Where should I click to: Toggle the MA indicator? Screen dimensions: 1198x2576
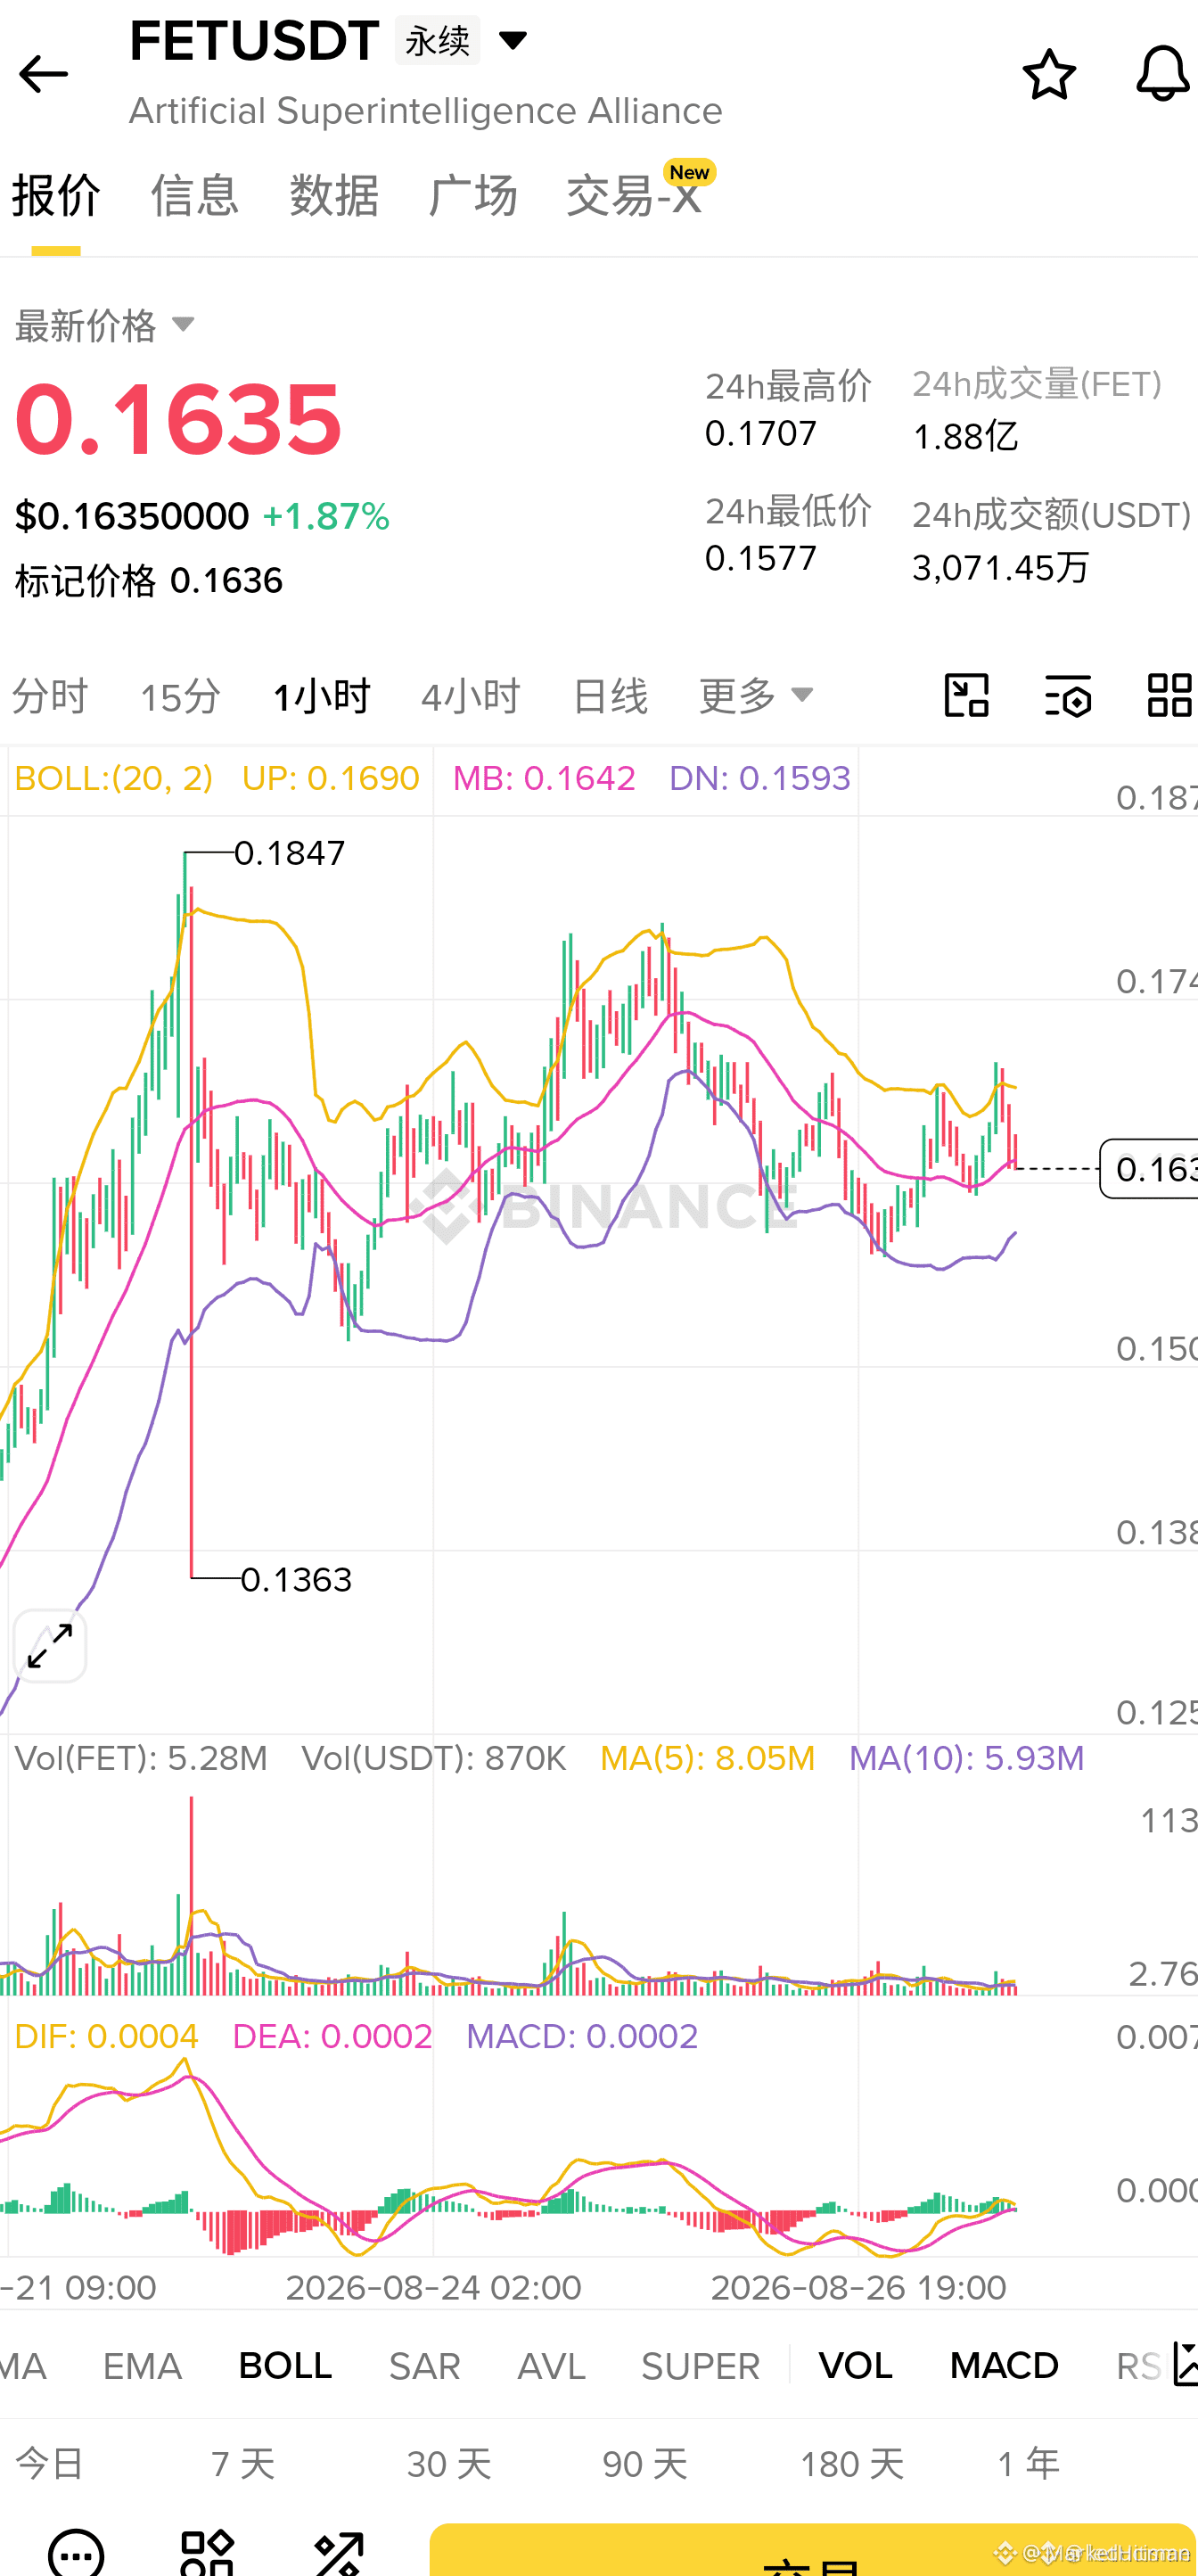pyautogui.click(x=22, y=2366)
